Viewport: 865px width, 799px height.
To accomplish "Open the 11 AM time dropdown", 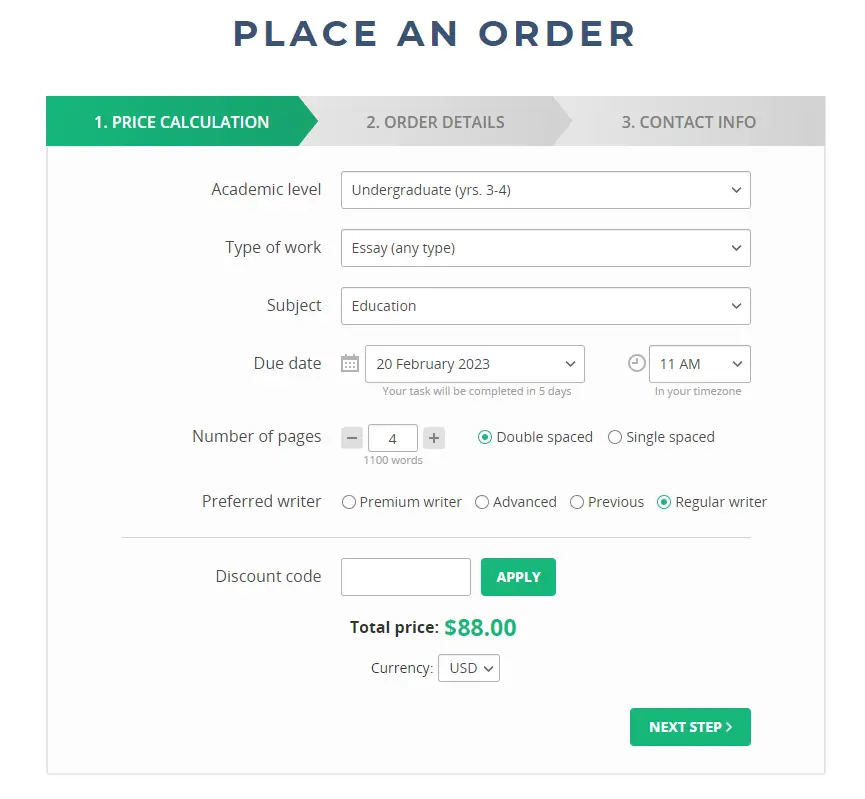I will pos(699,363).
